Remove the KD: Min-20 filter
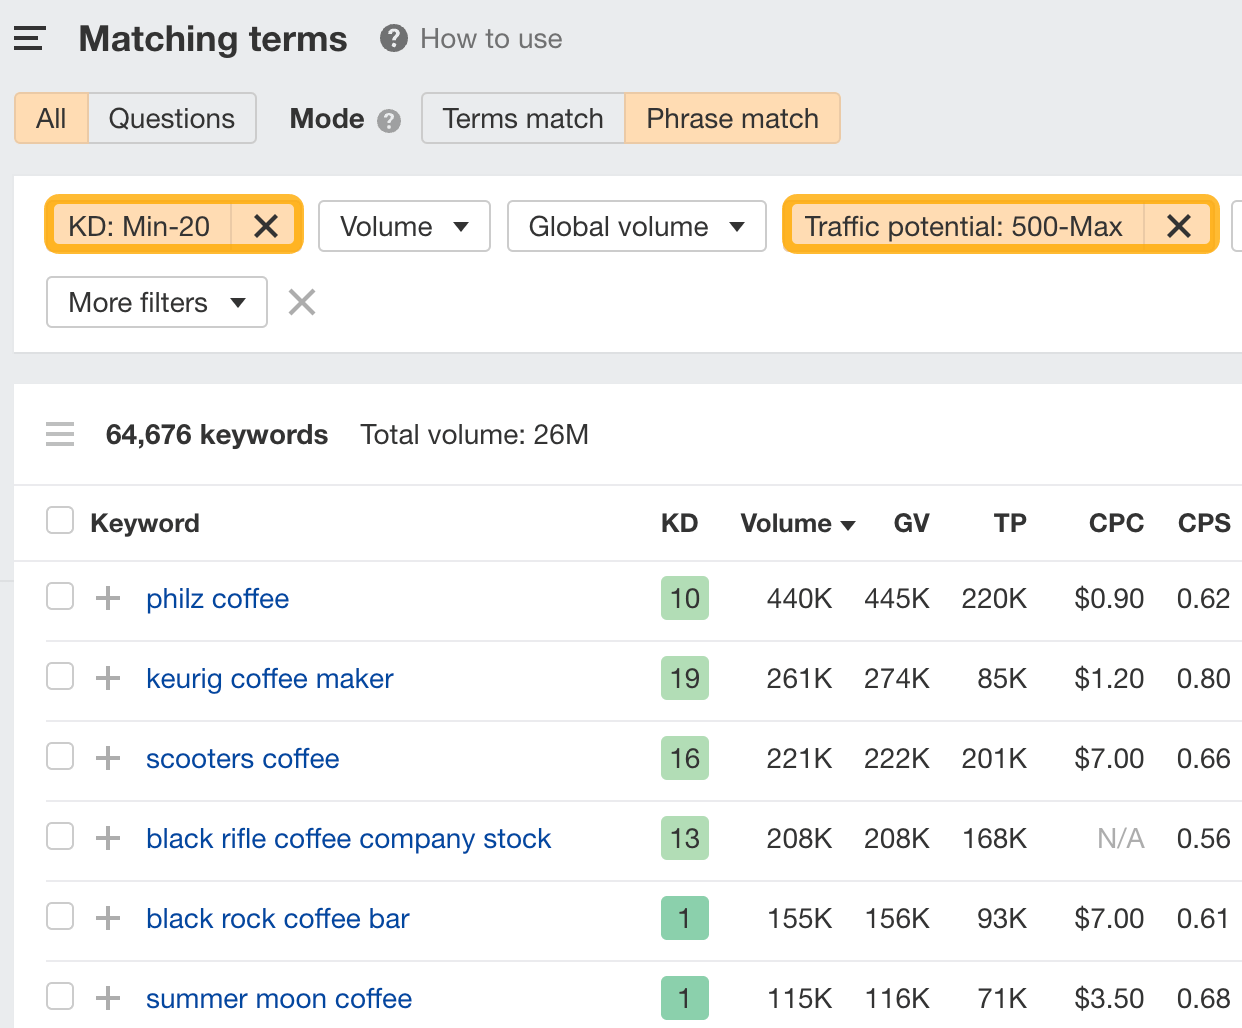The width and height of the screenshot is (1242, 1028). coord(265,226)
